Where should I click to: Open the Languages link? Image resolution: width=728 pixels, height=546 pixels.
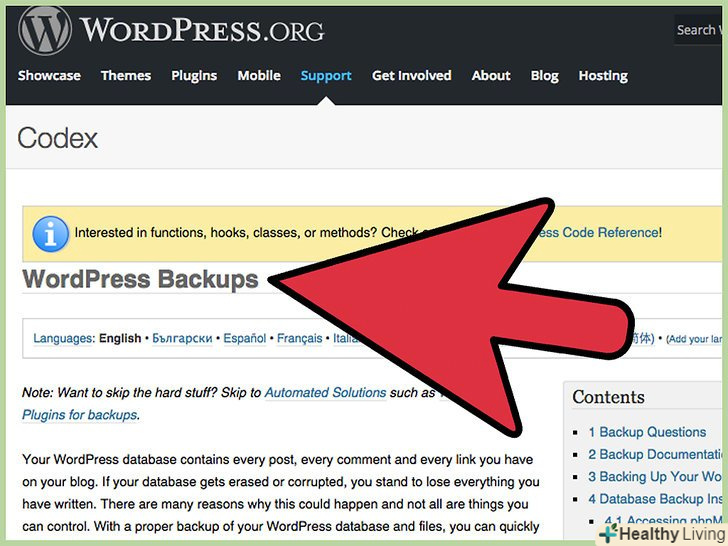pos(63,338)
